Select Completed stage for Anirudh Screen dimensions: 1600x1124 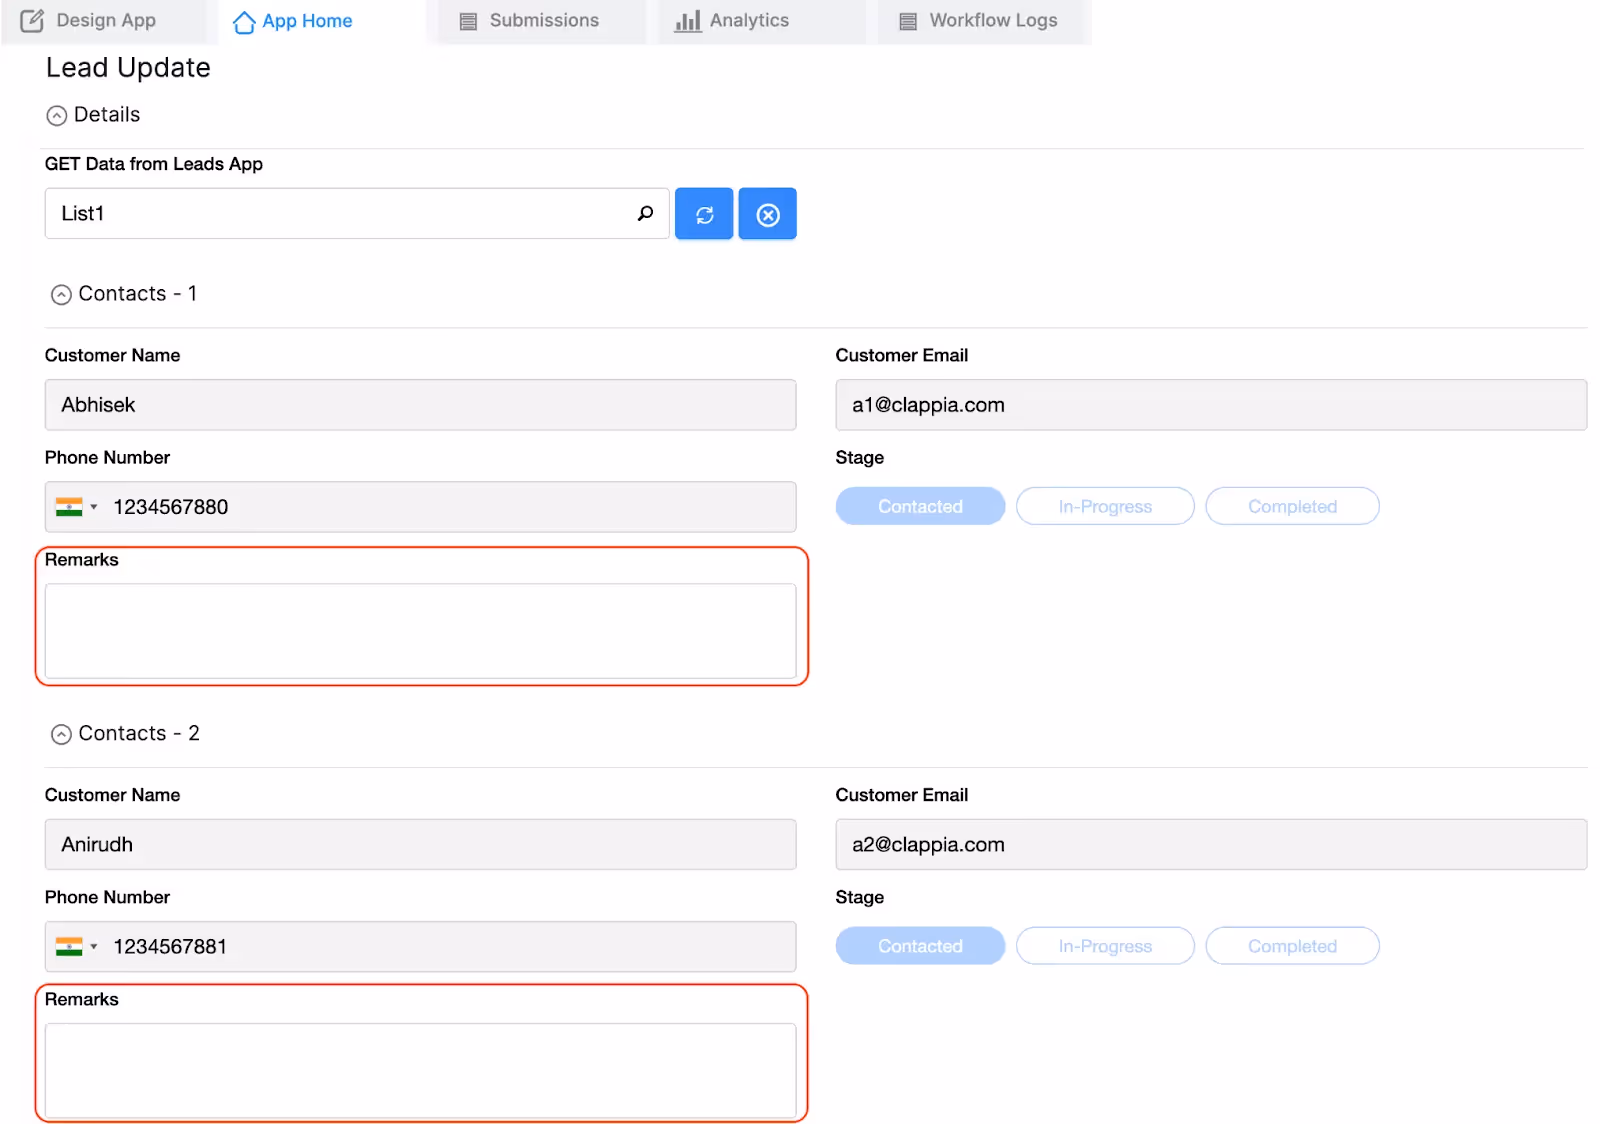pos(1292,946)
